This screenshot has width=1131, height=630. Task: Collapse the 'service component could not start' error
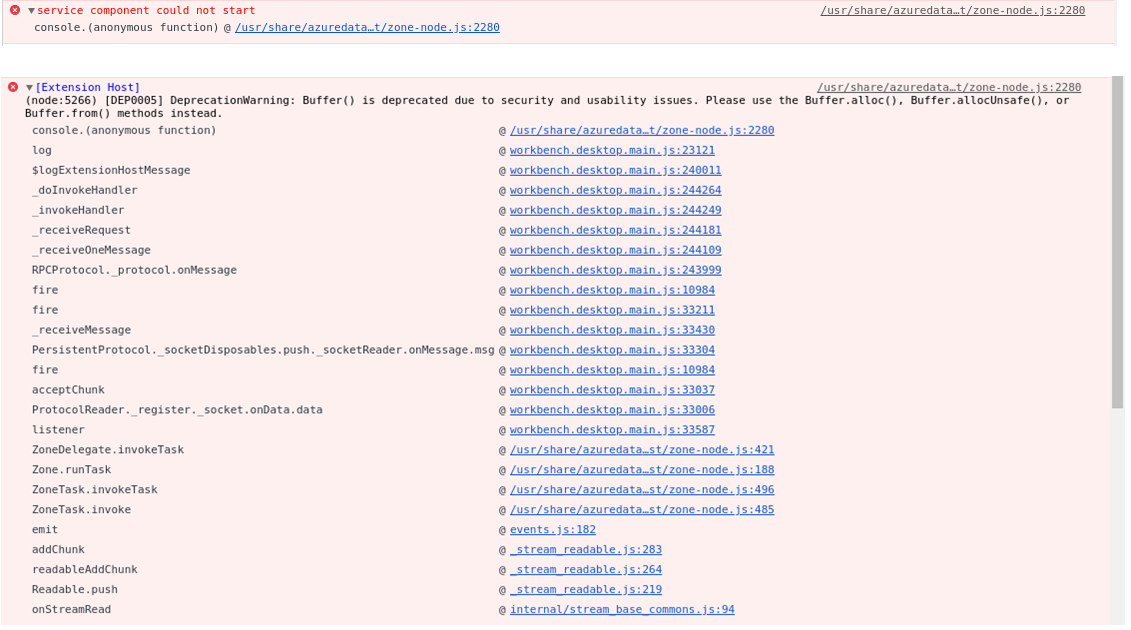point(31,11)
